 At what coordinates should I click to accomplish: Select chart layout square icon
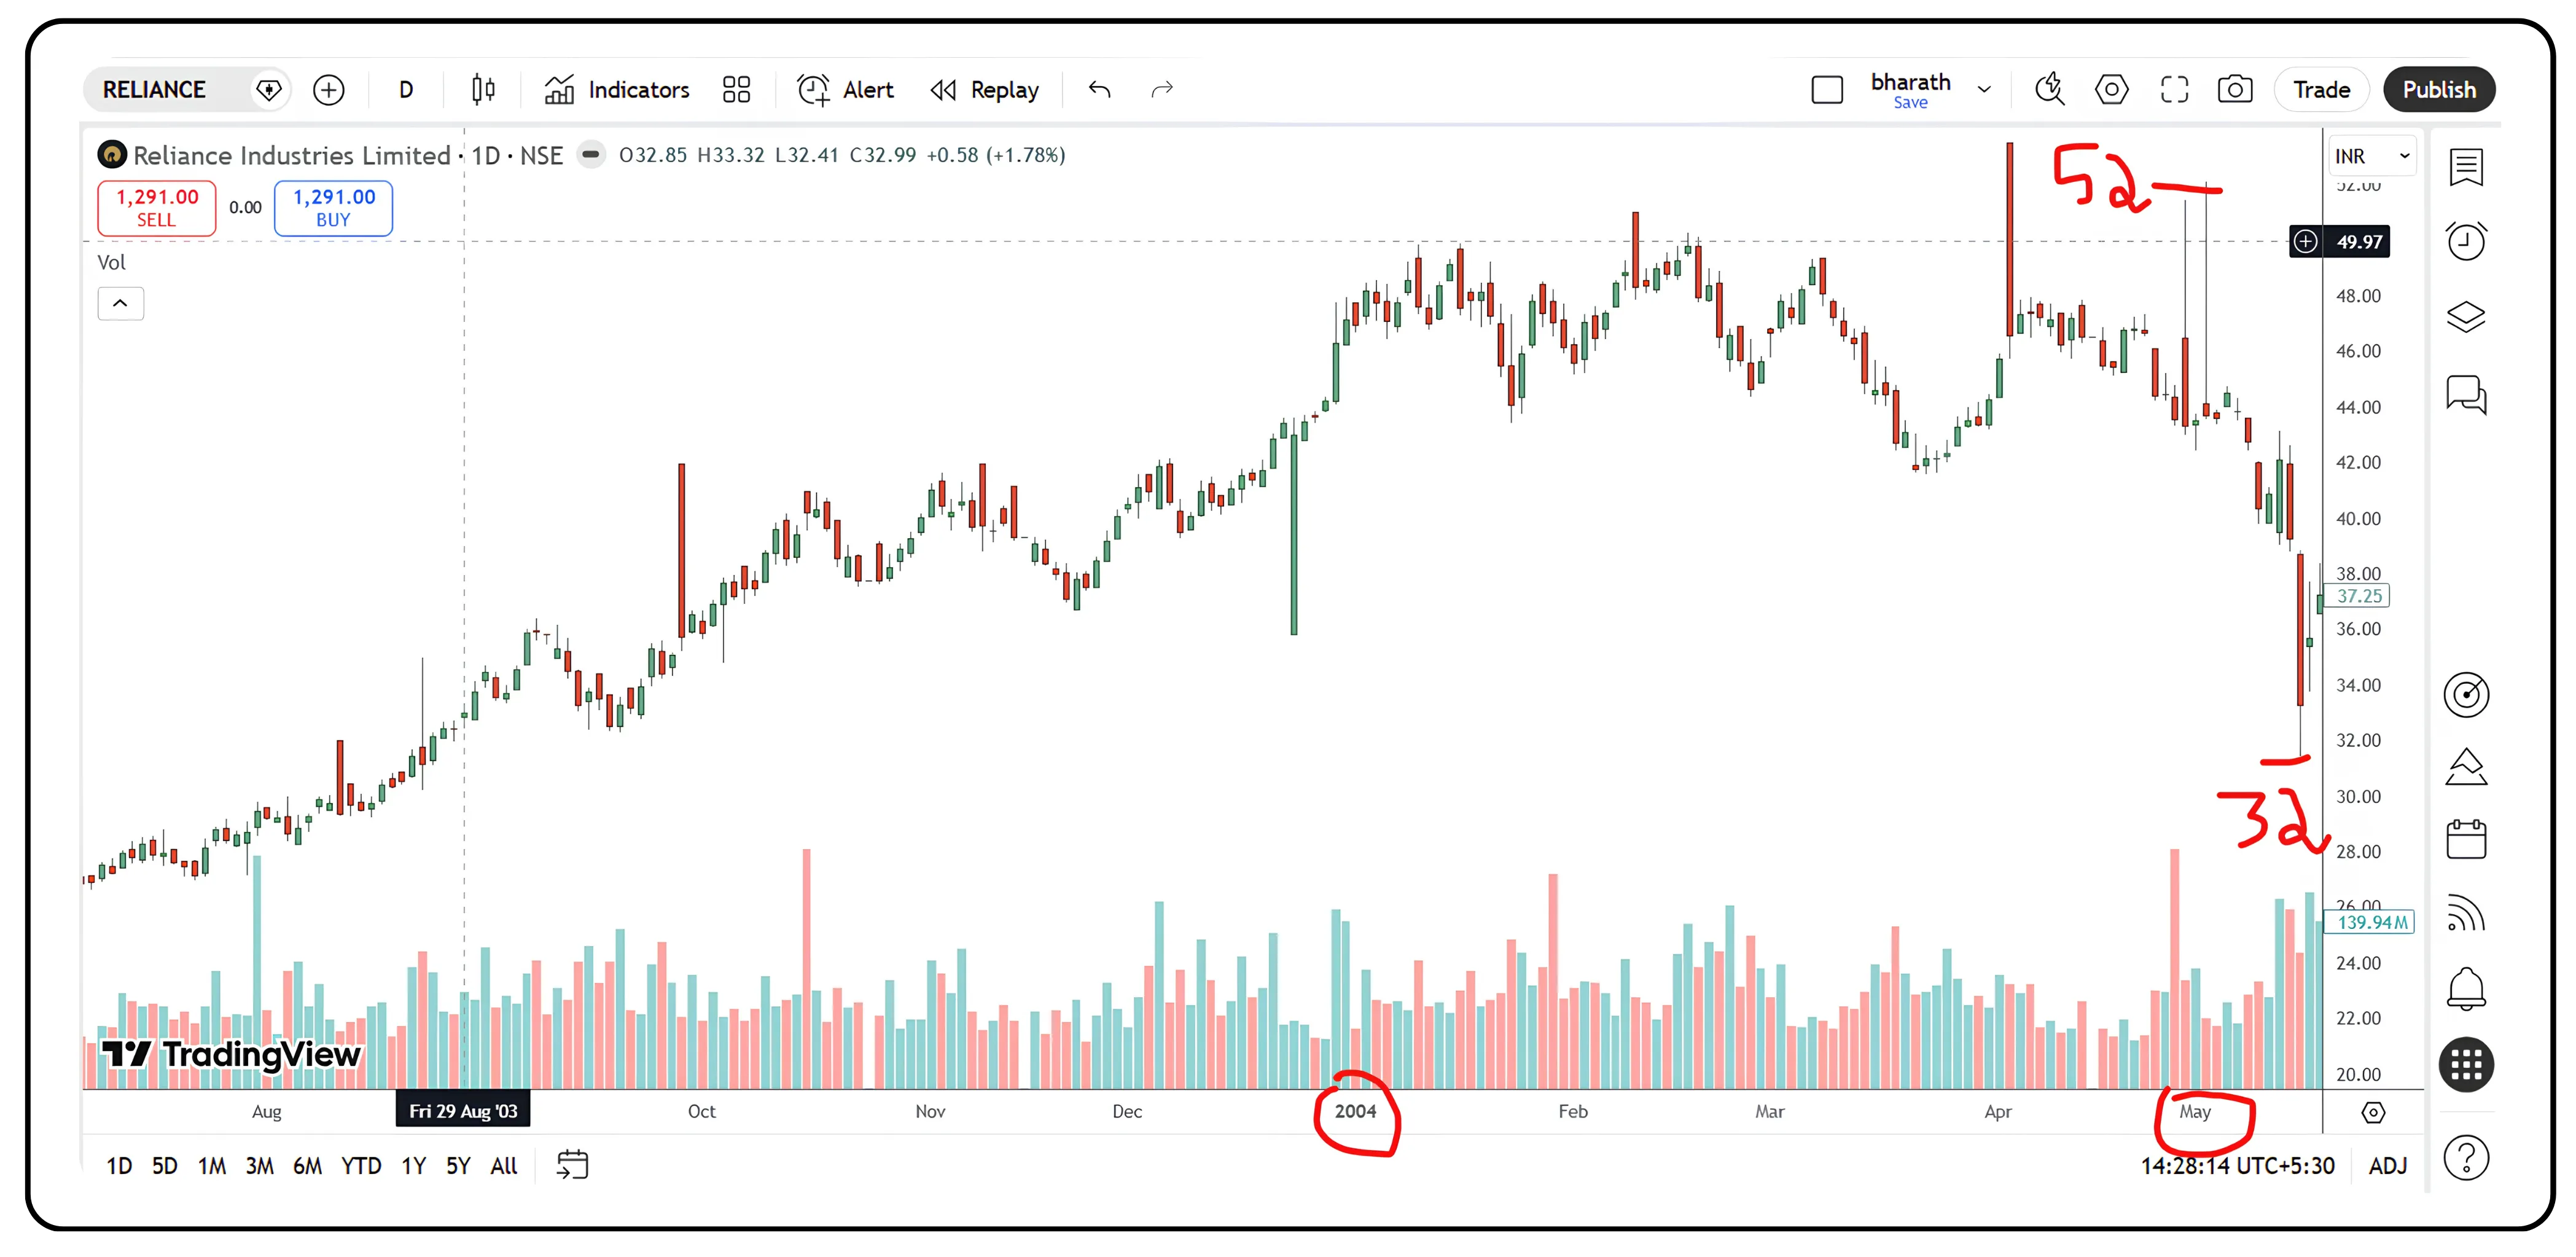coord(1827,90)
